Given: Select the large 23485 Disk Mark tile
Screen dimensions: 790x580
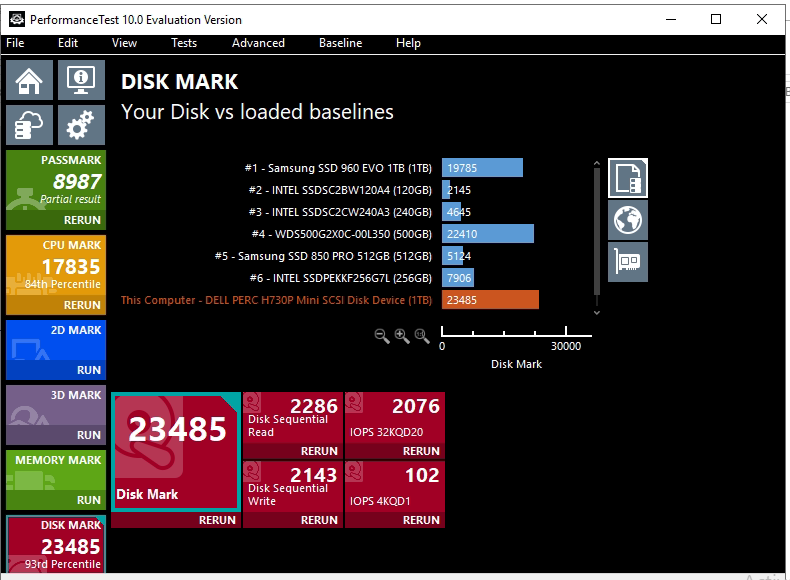Looking at the screenshot, I should pos(176,452).
